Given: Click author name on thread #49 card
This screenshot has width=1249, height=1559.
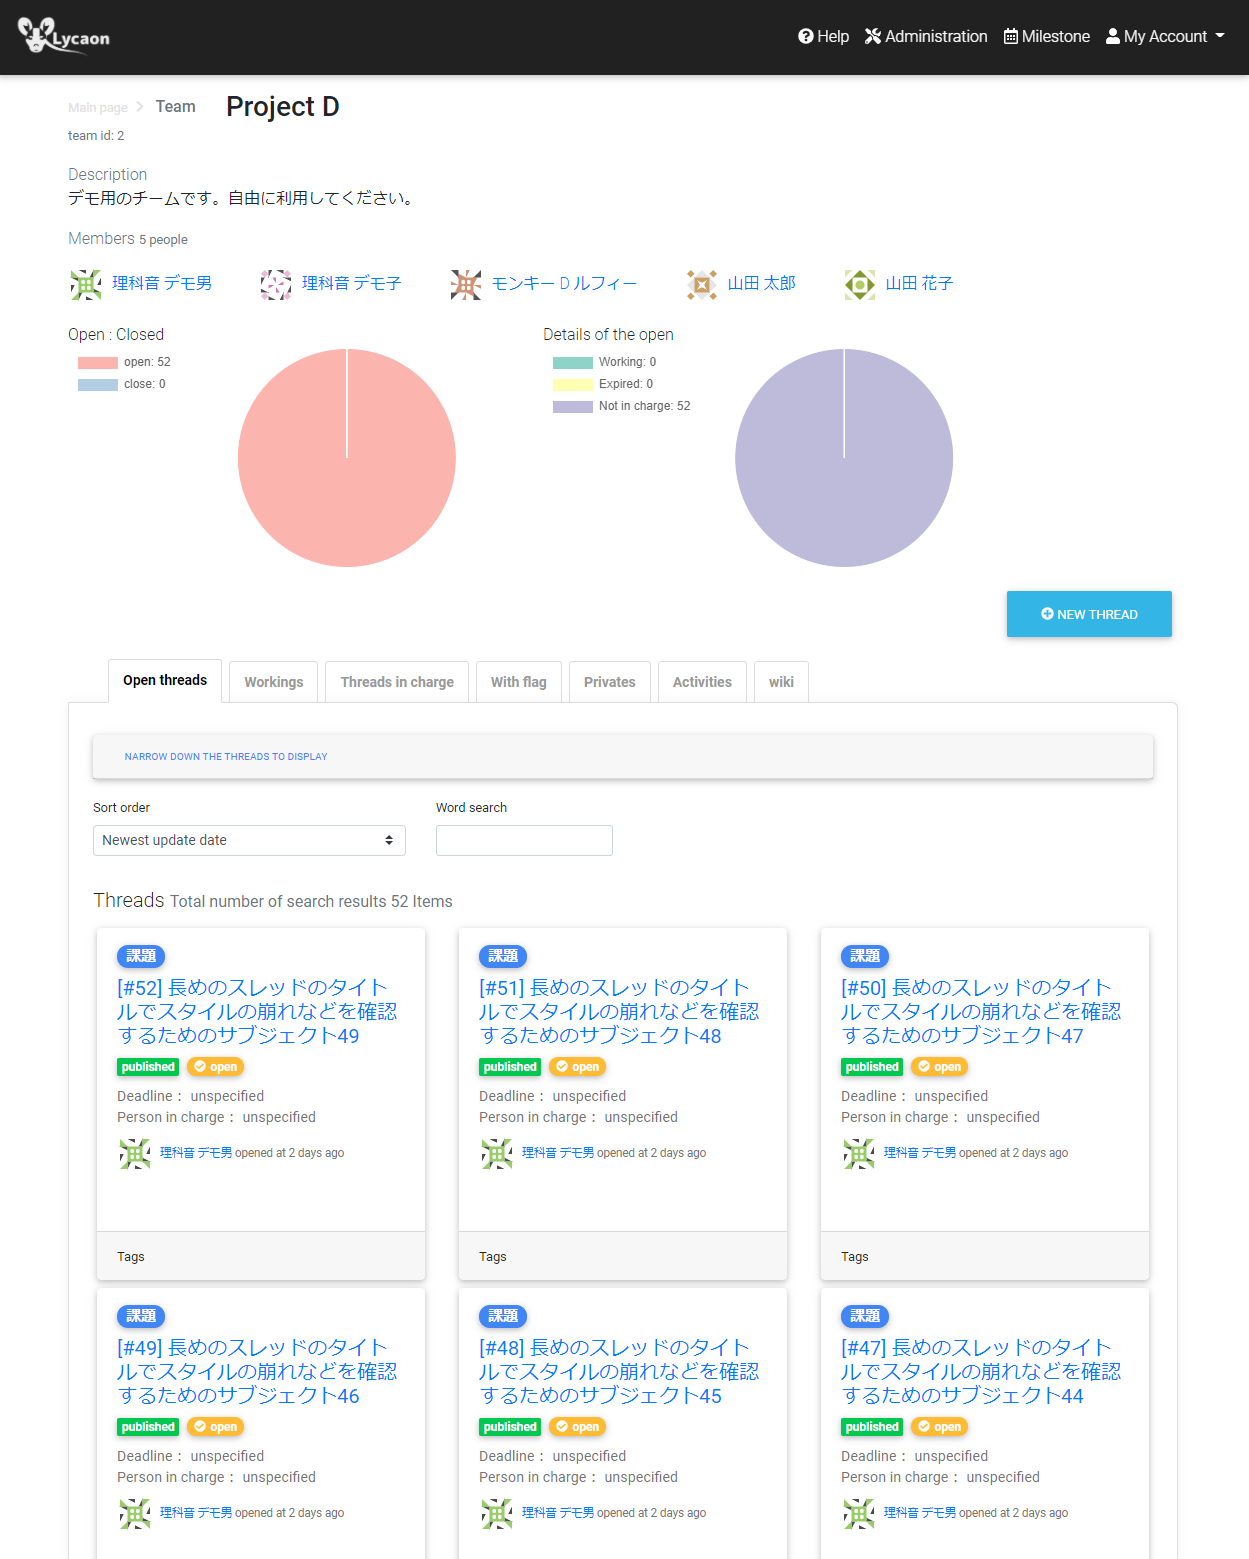Looking at the screenshot, I should tap(196, 1513).
